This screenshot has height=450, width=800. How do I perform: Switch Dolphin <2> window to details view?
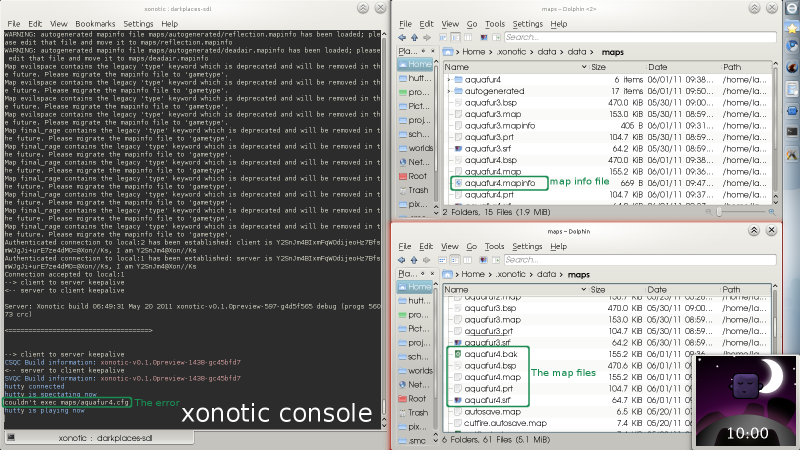pyautogui.click(x=455, y=37)
